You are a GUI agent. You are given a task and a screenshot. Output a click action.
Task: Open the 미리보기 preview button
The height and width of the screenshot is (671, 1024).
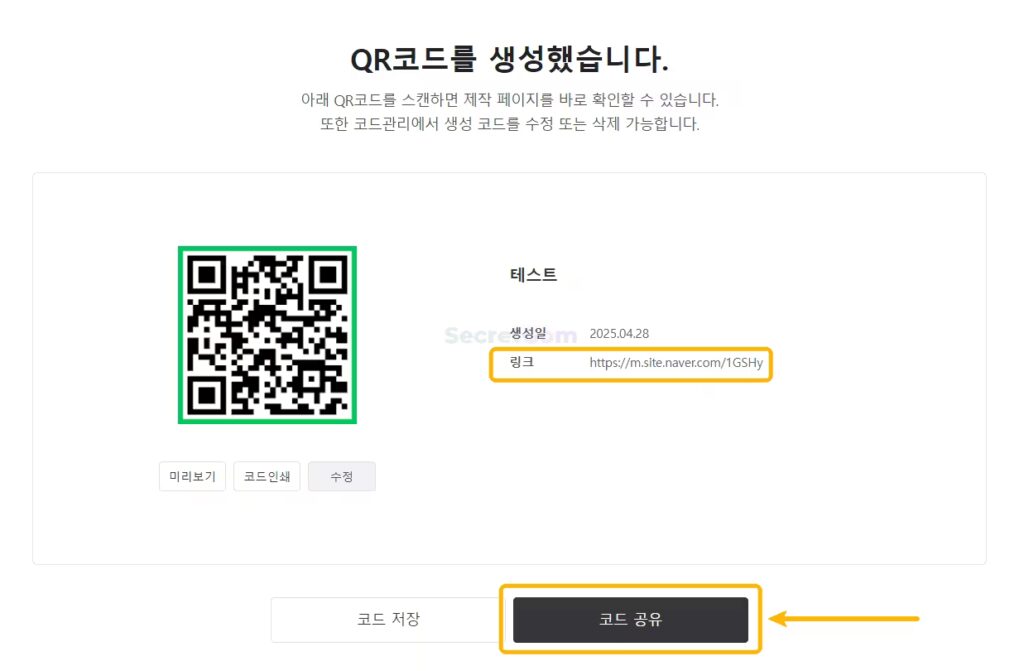point(192,476)
